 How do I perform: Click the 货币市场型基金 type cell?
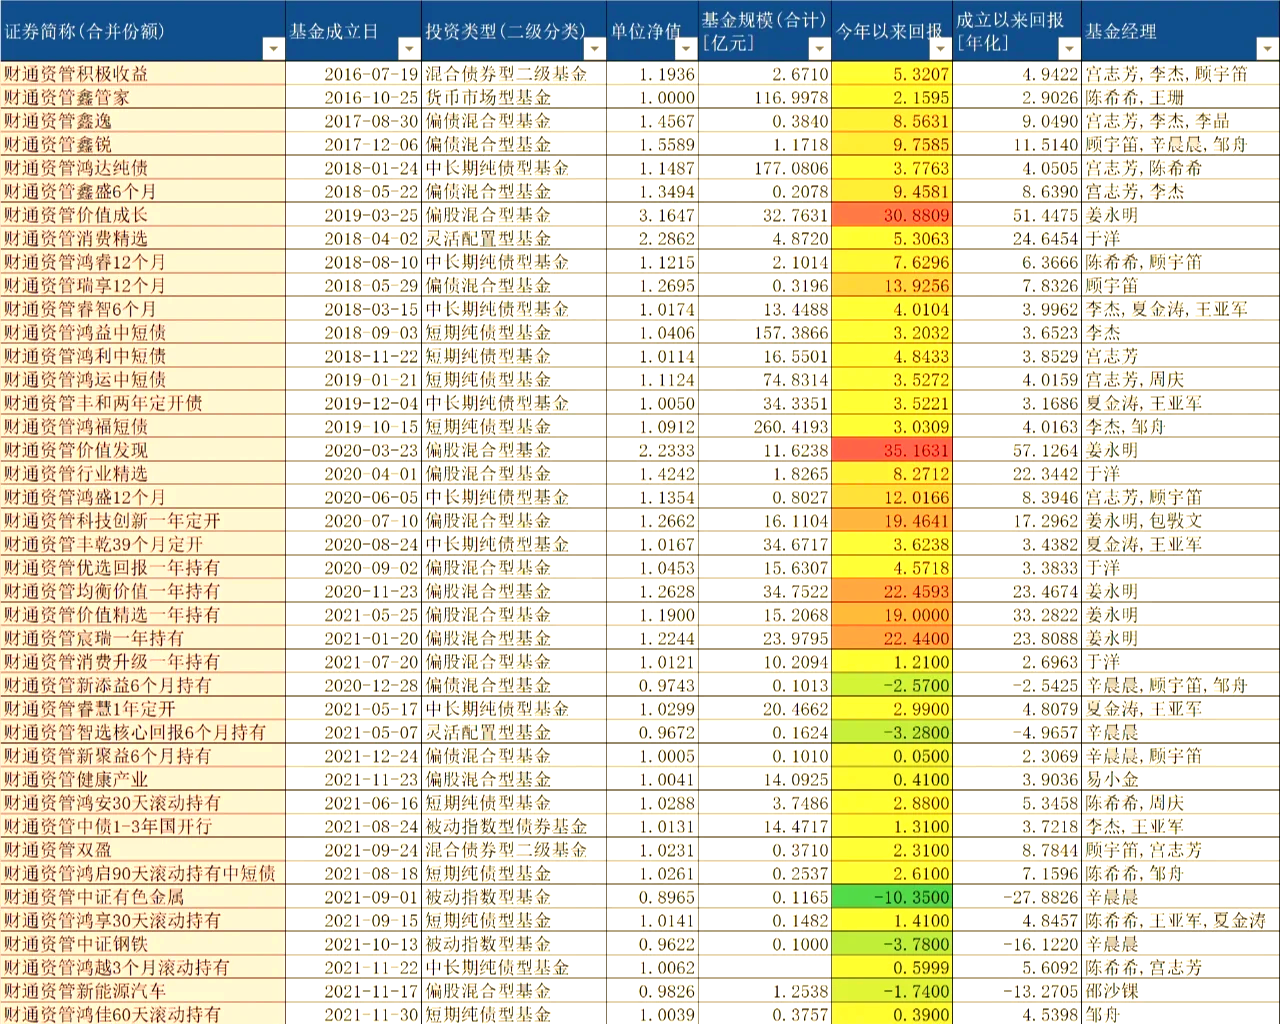point(514,97)
